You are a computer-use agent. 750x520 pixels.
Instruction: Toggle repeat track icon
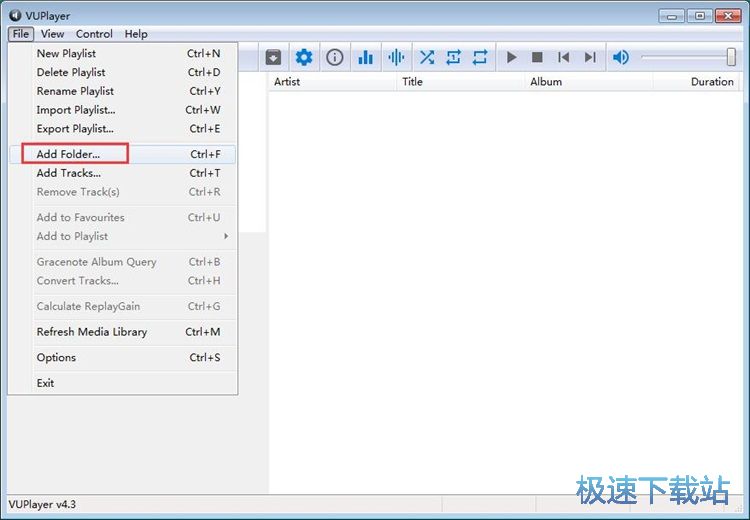(453, 57)
